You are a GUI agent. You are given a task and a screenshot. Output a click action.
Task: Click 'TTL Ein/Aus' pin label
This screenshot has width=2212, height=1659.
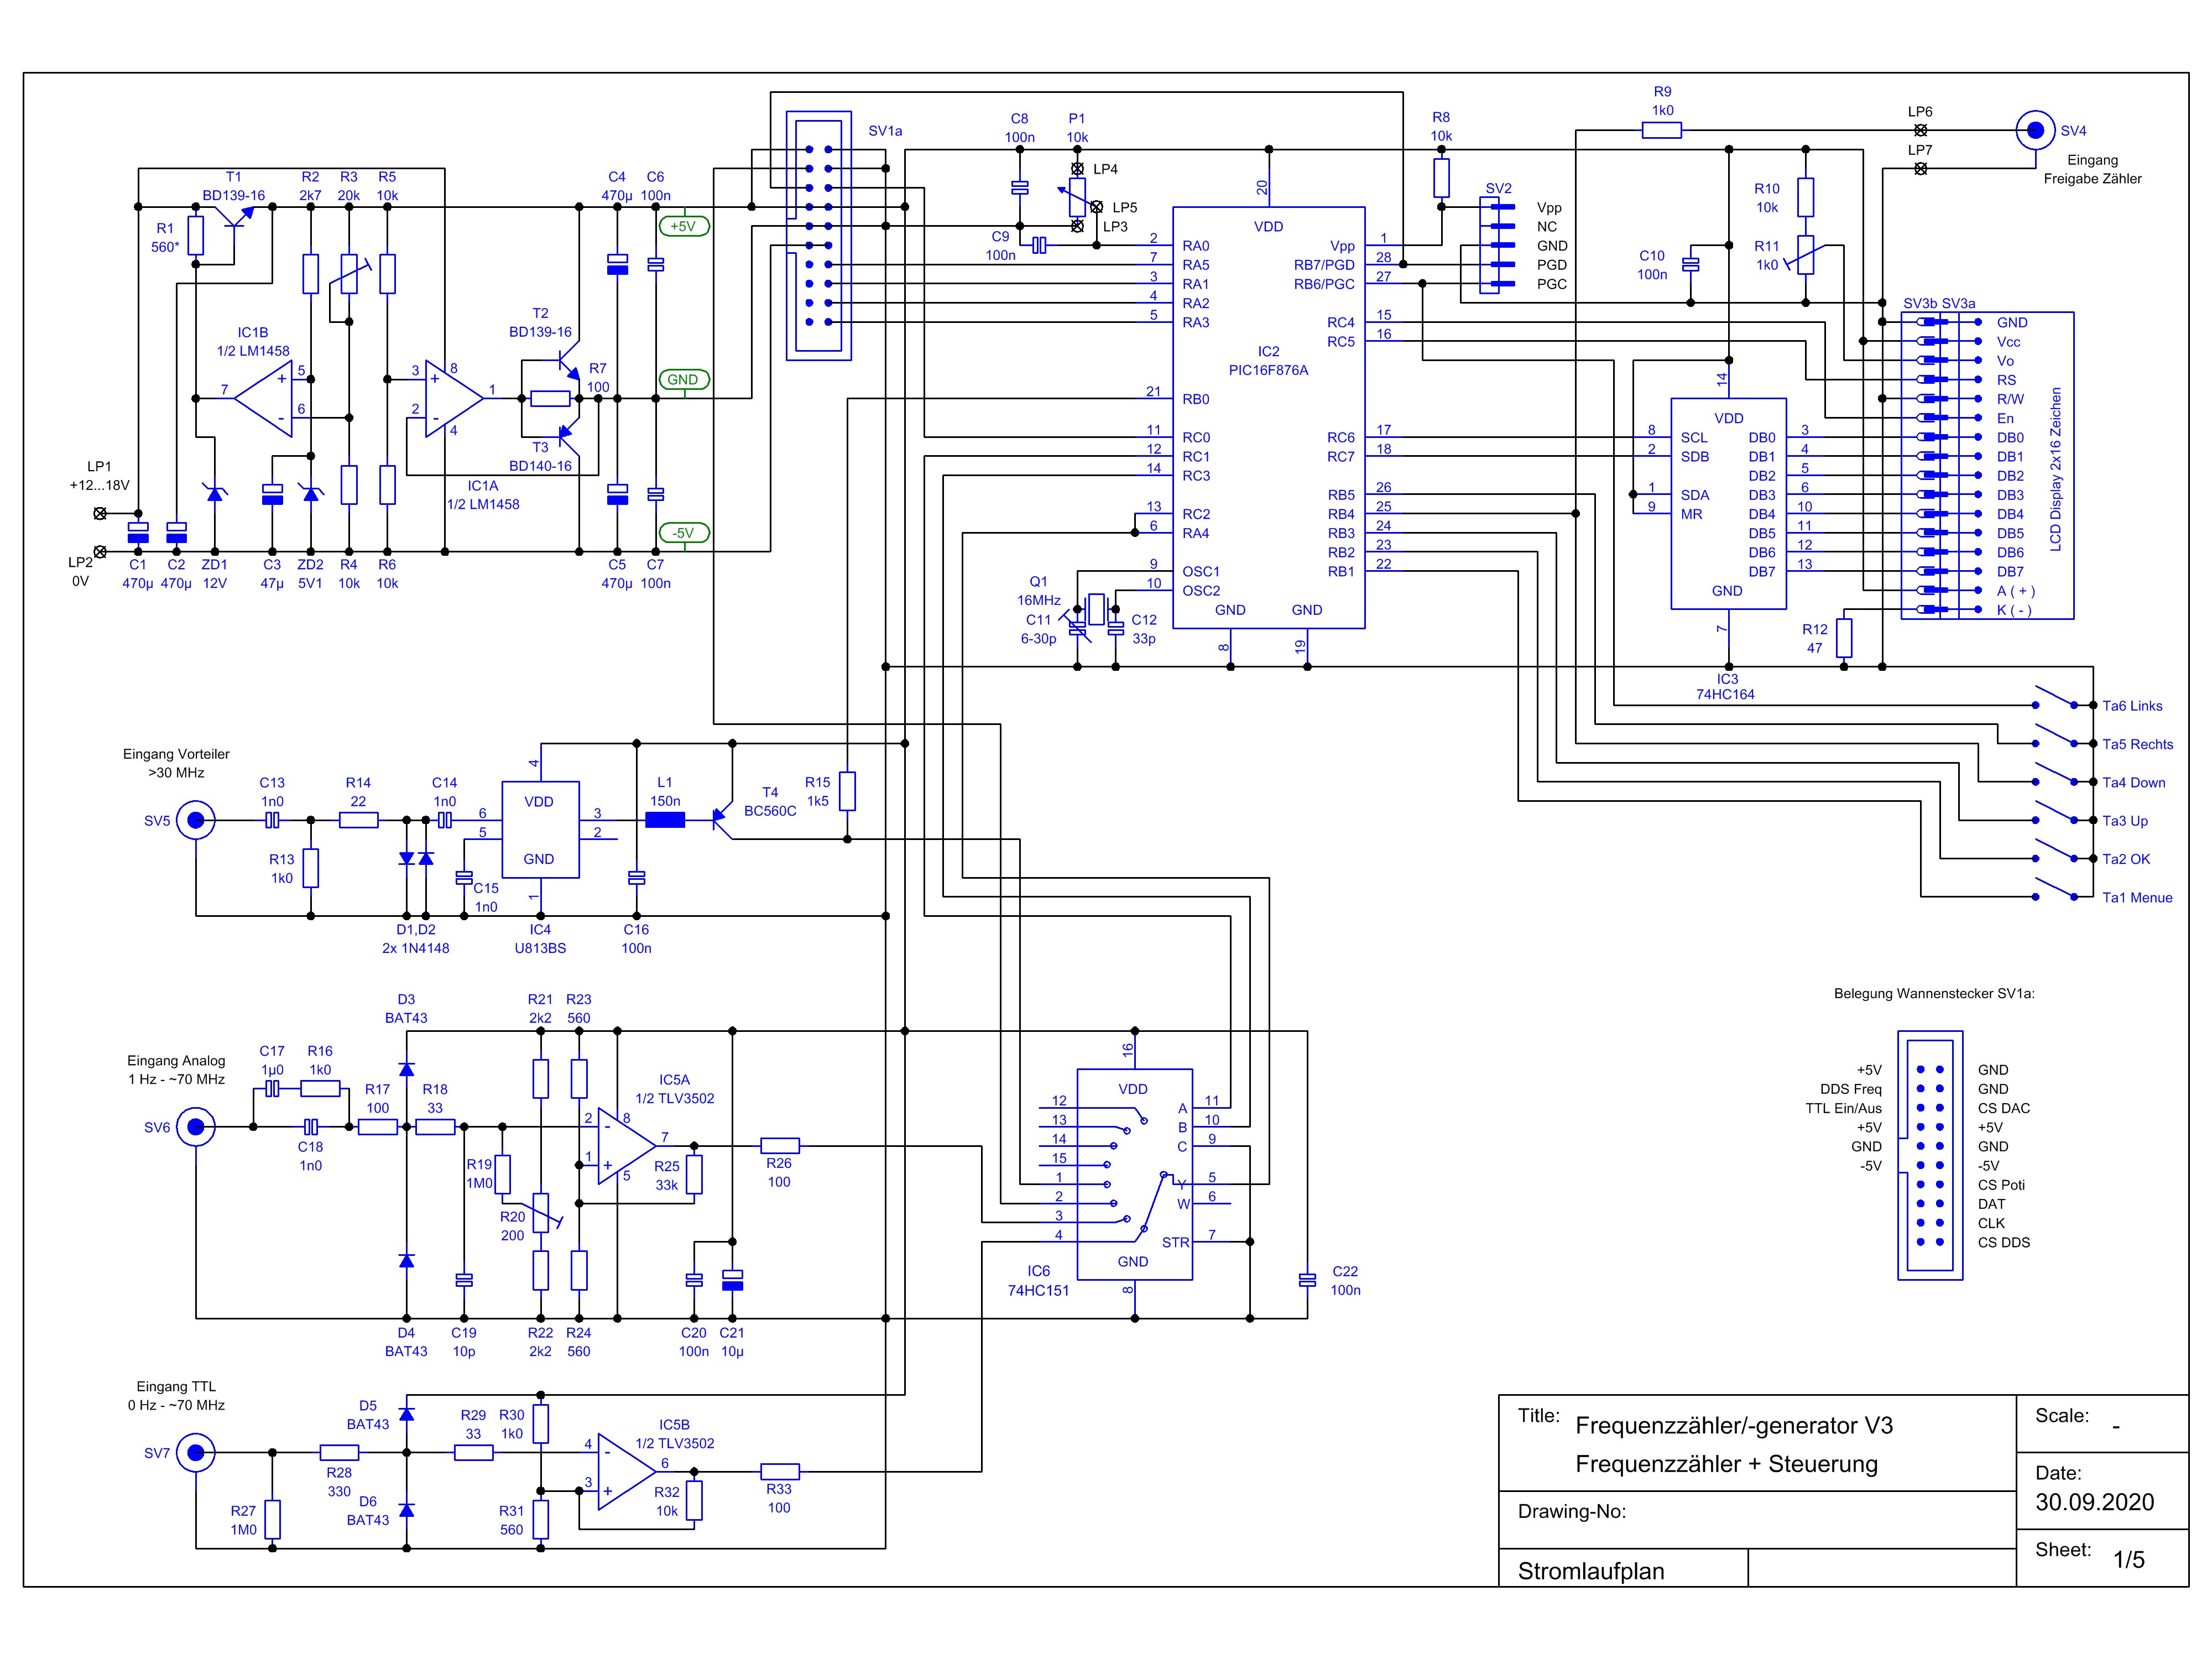tap(1843, 1108)
